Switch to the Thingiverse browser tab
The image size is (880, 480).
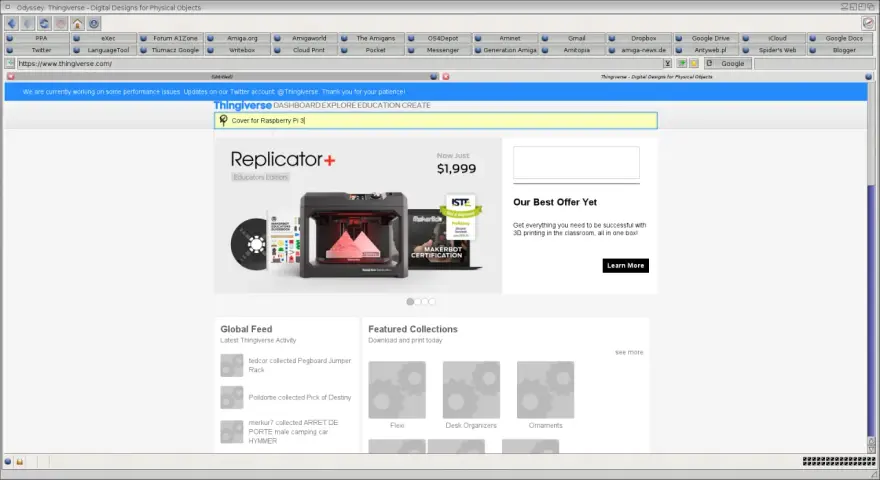click(x=657, y=76)
